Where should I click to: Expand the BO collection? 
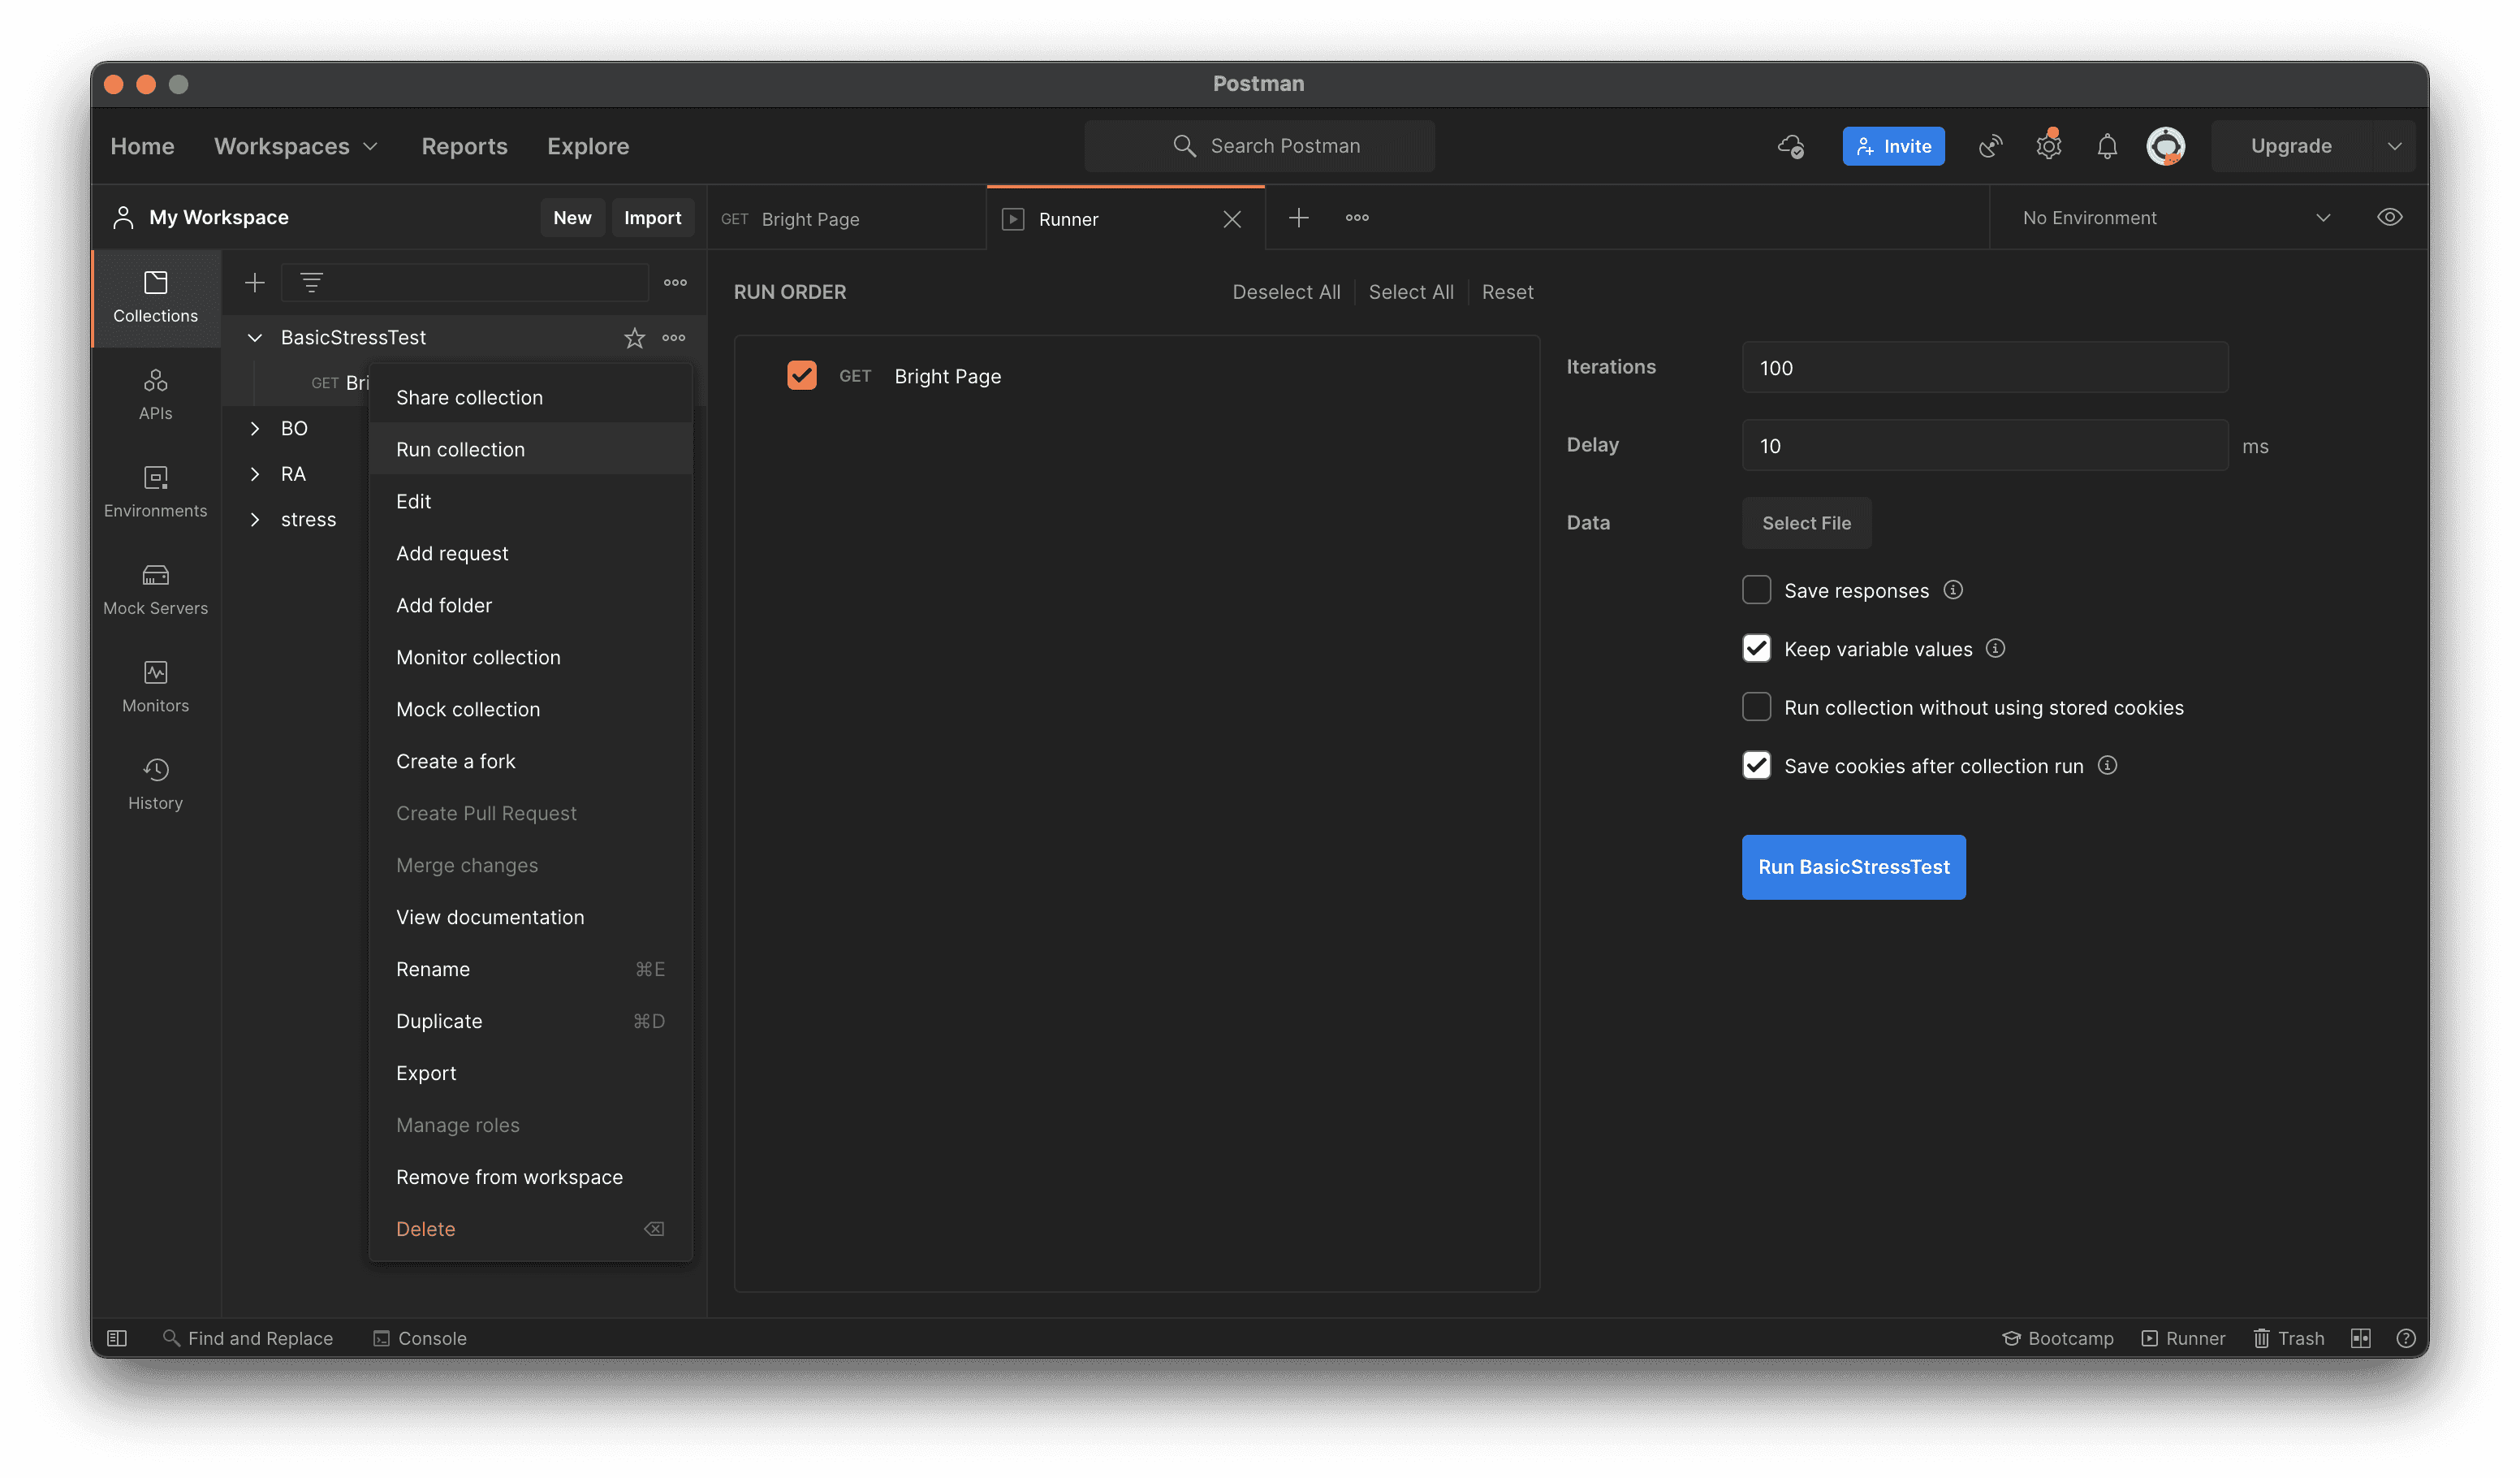[x=255, y=428]
